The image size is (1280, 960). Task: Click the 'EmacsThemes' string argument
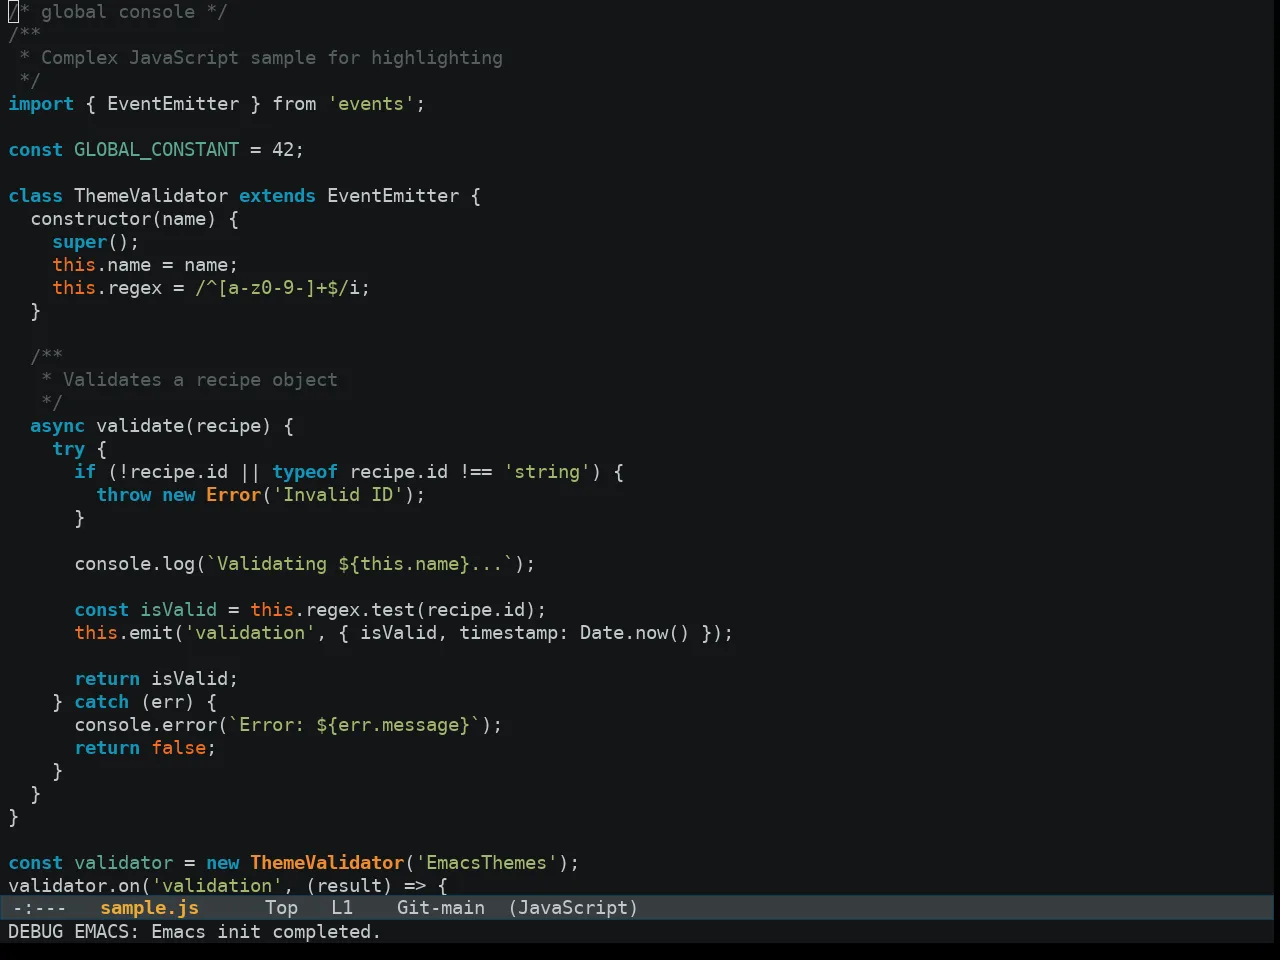[x=487, y=863]
